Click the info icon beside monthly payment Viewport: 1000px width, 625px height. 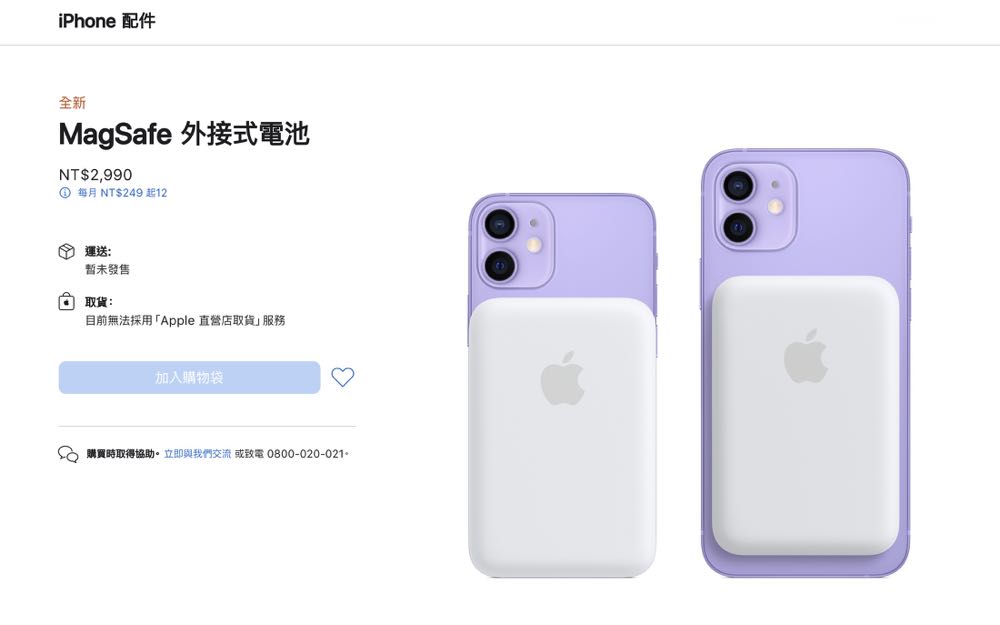[64, 193]
